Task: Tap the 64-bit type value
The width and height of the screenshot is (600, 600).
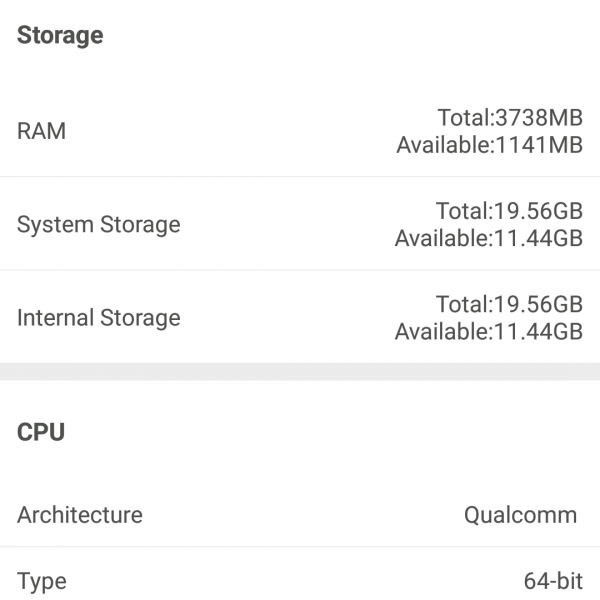Action: click(x=550, y=580)
